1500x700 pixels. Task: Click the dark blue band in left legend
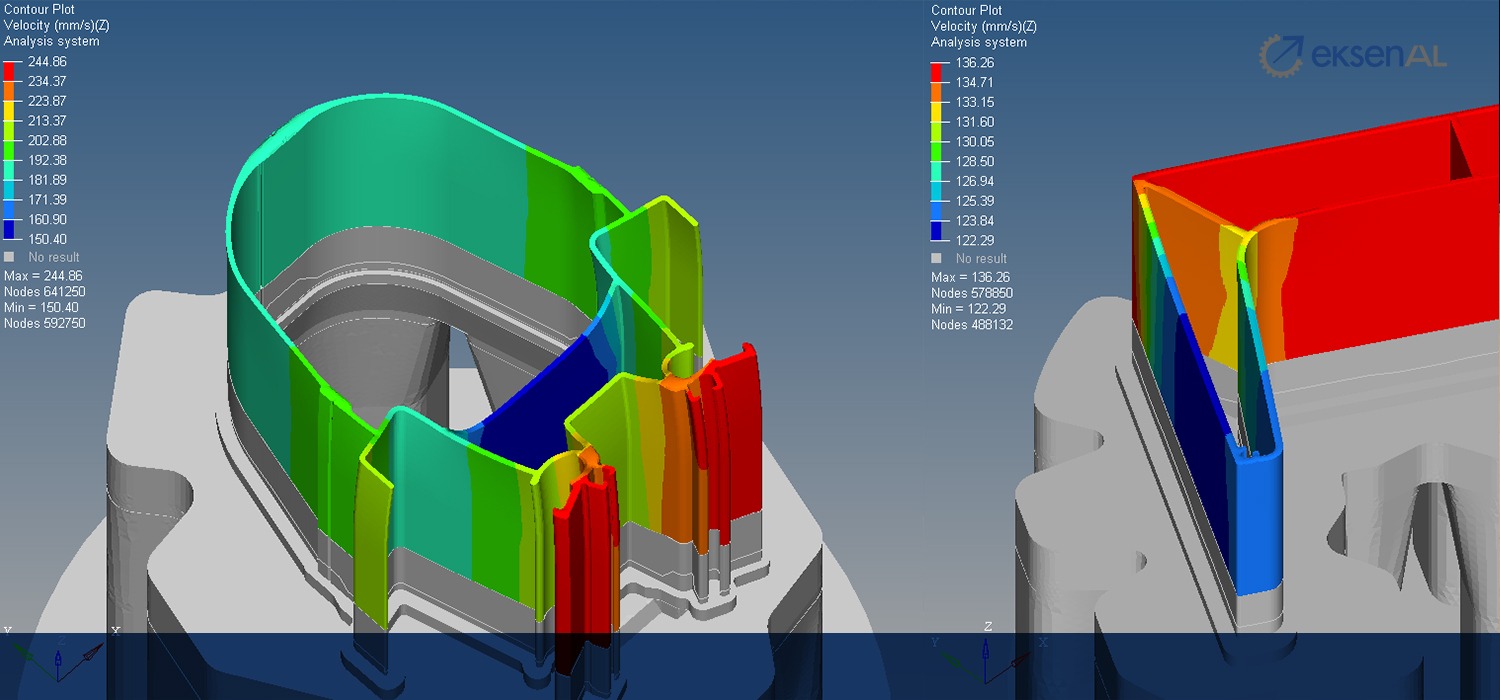(x=10, y=229)
